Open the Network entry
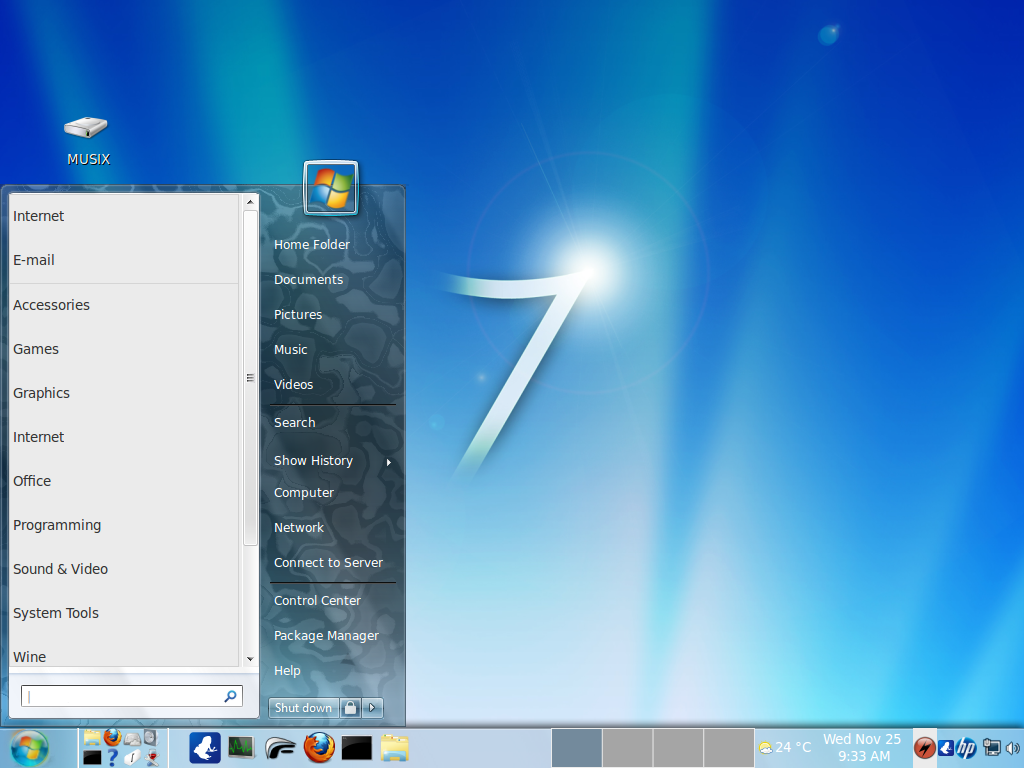Viewport: 1024px width, 768px height. [x=332, y=528]
